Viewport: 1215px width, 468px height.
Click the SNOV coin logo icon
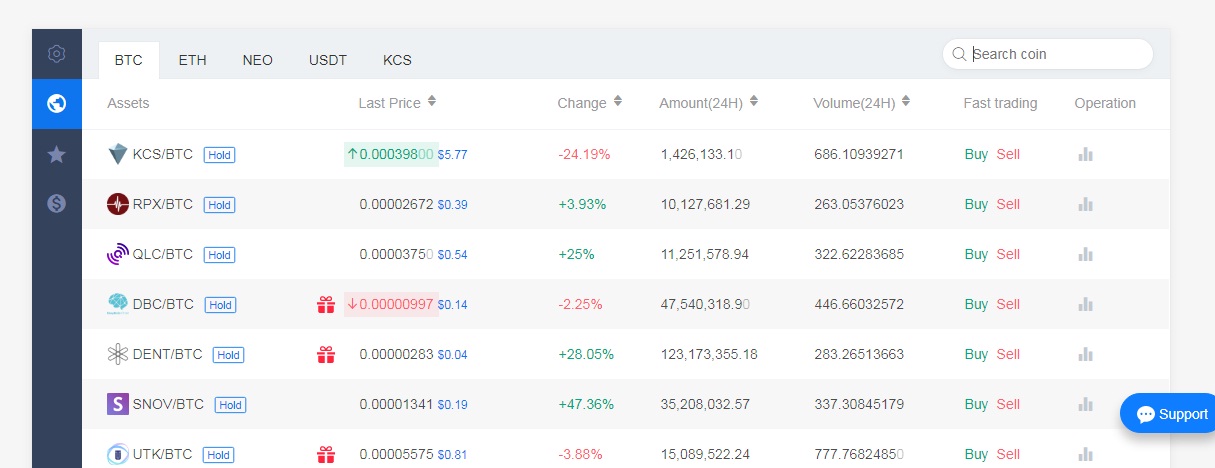point(118,404)
